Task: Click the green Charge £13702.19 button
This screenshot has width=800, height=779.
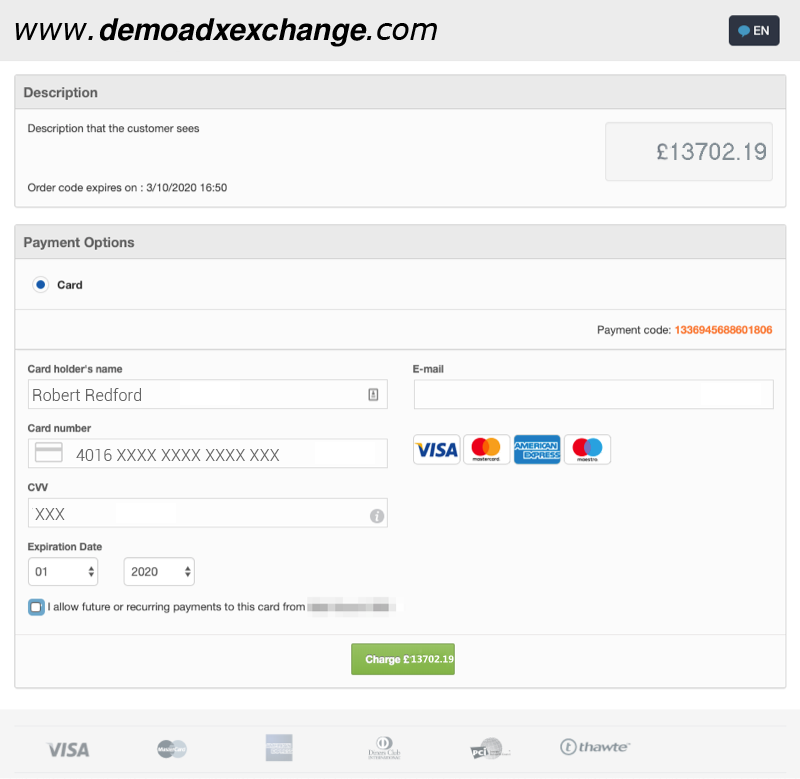Action: (x=403, y=659)
